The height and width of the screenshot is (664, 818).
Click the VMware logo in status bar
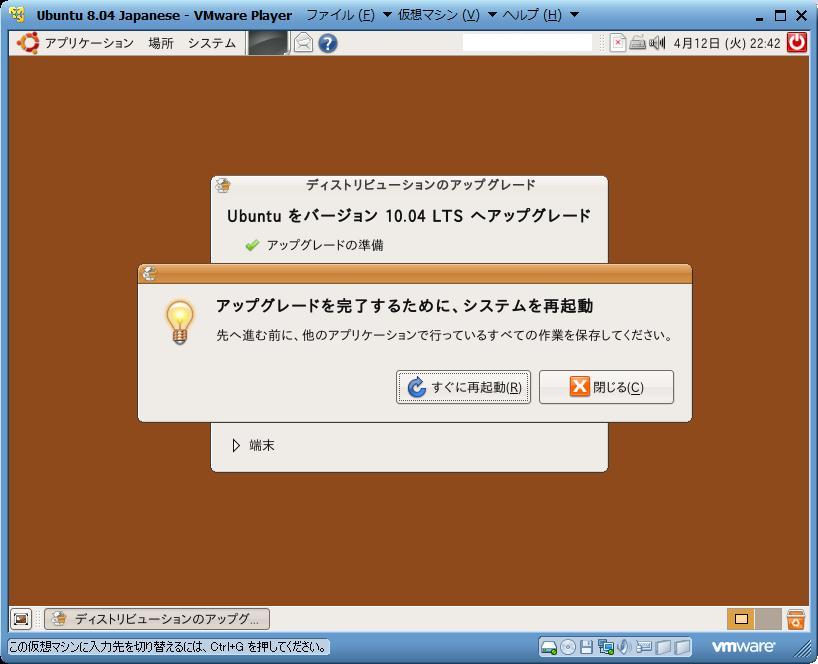(x=743, y=647)
